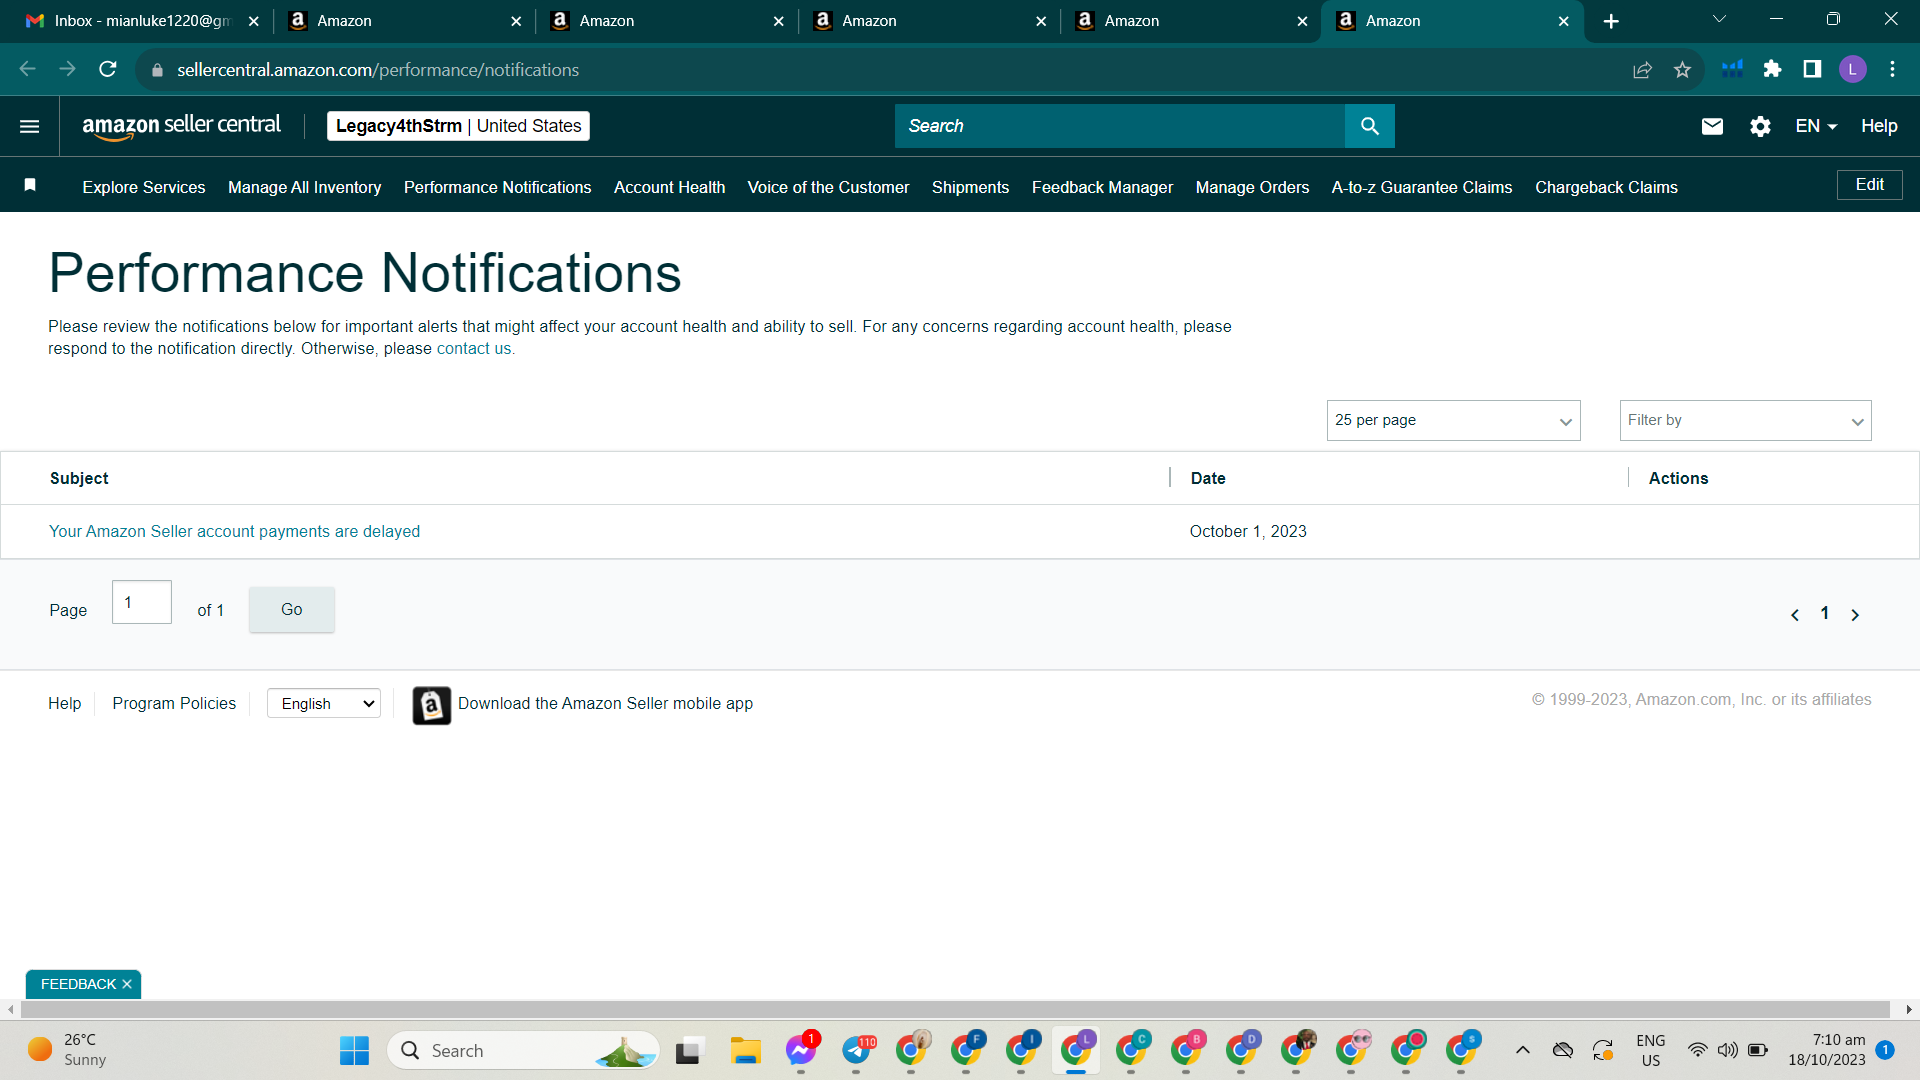This screenshot has height=1080, width=1920.
Task: Open the Wi-Fi network tray icon
Action: coord(1697,1050)
